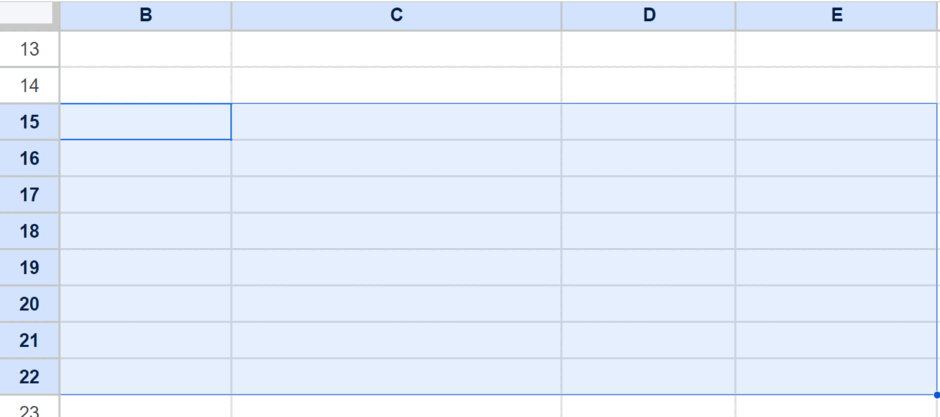Select column D header
Viewport: 940px width, 417px height.
[x=649, y=16]
